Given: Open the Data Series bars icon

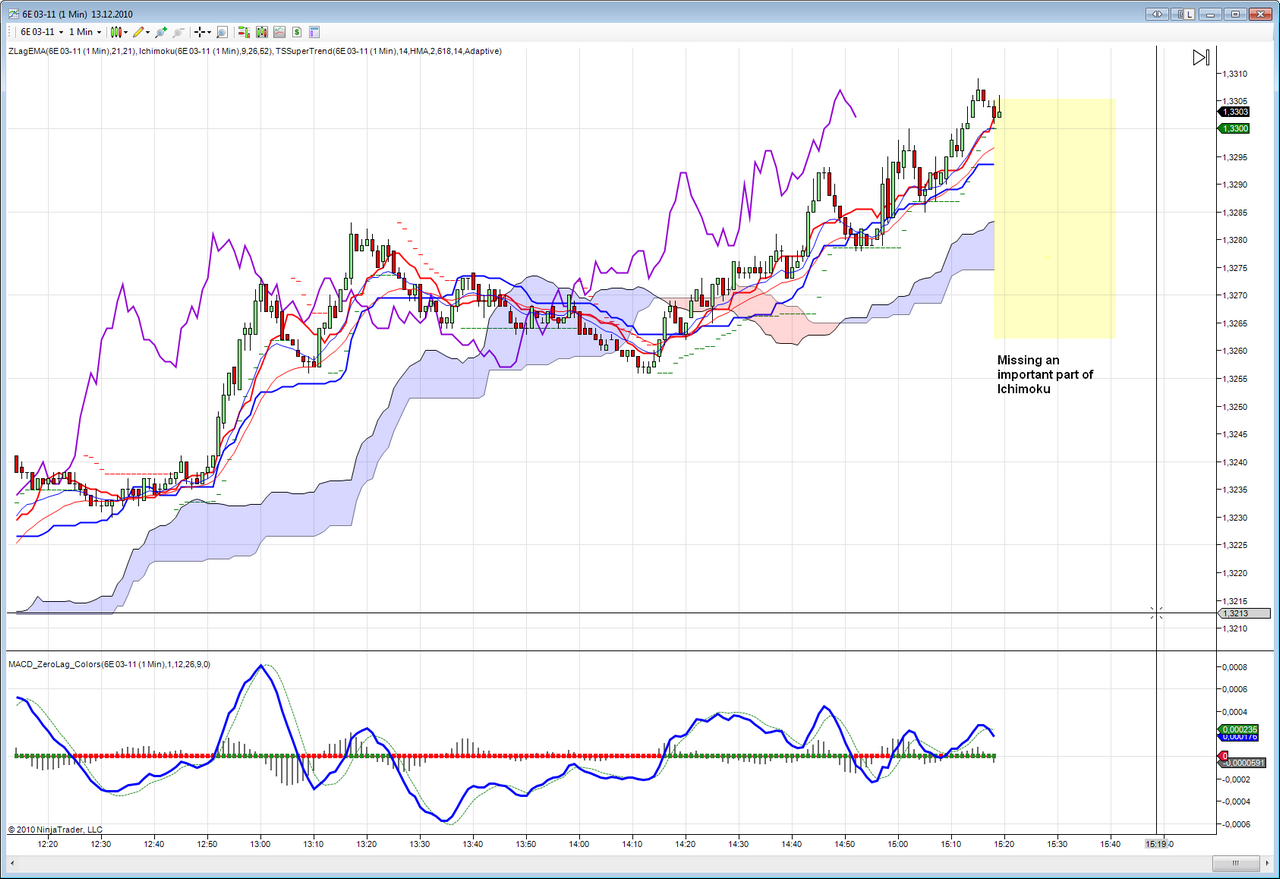Looking at the screenshot, I should click(261, 32).
